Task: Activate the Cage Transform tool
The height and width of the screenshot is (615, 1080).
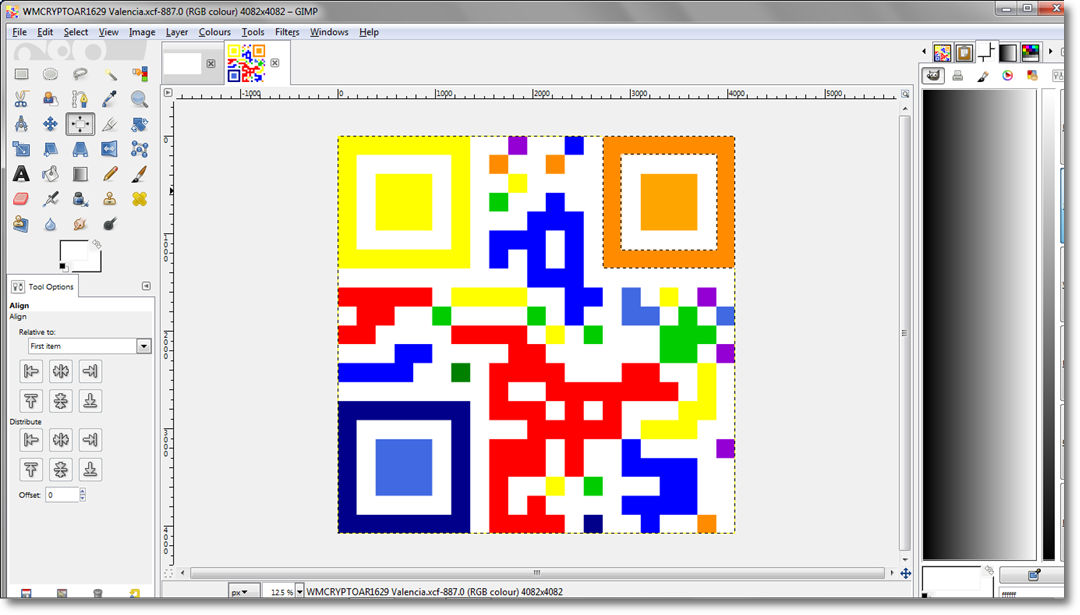Action: click(x=139, y=149)
